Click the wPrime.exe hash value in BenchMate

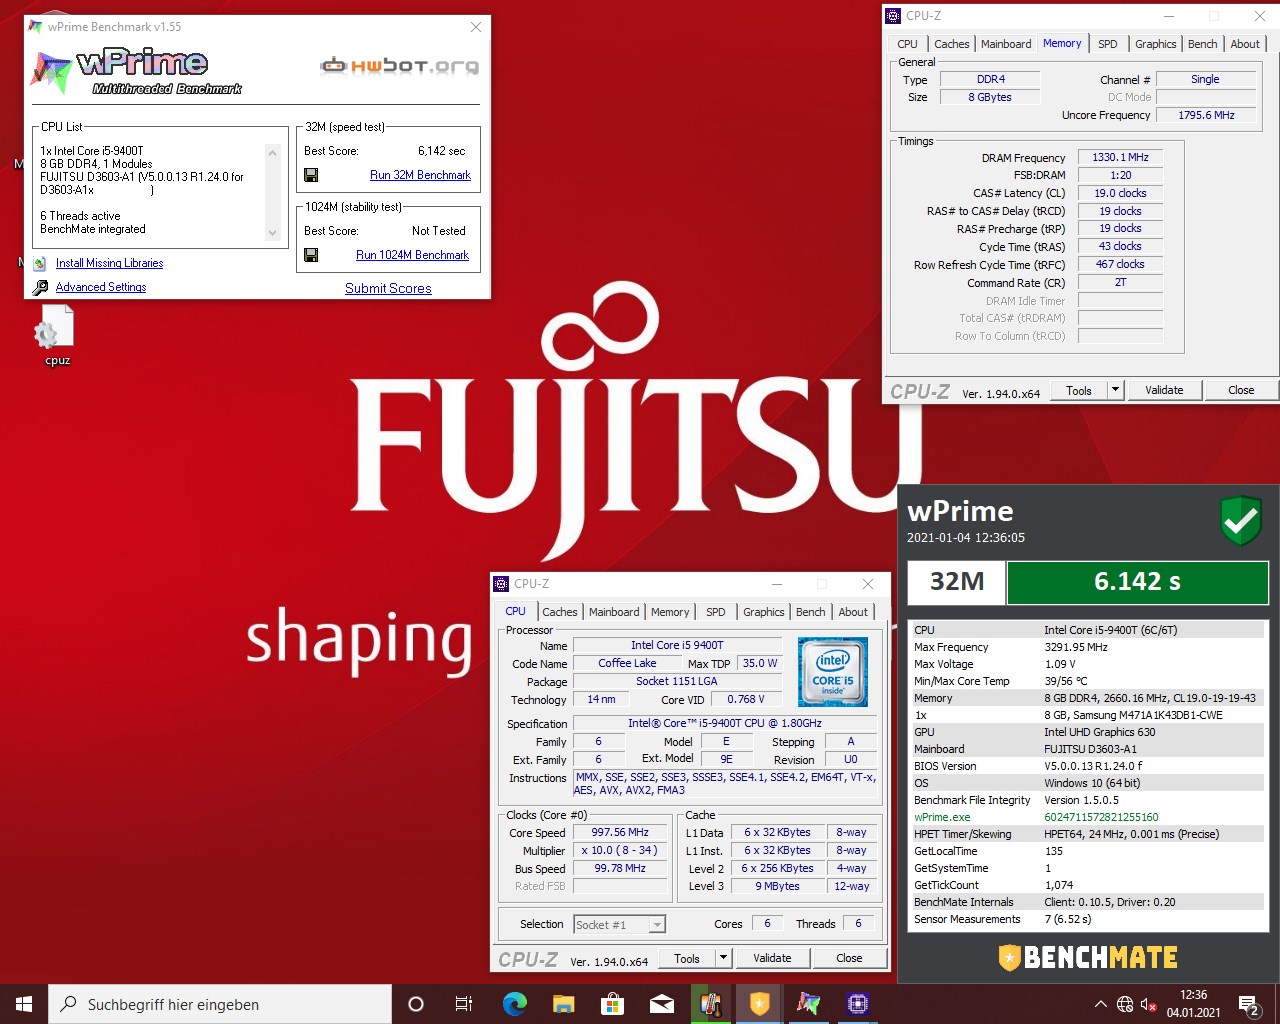click(1101, 817)
